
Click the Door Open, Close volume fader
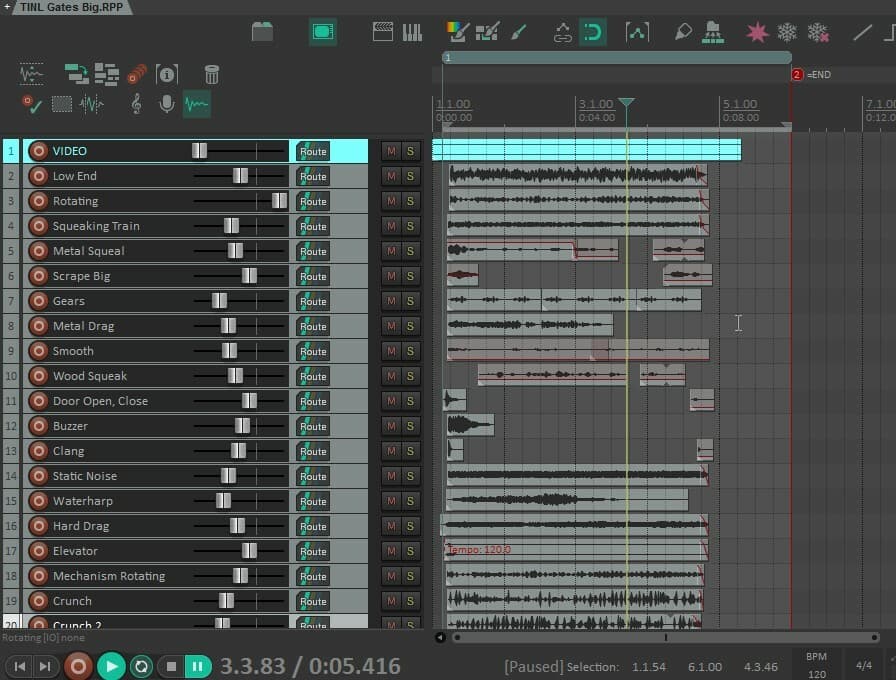click(249, 401)
